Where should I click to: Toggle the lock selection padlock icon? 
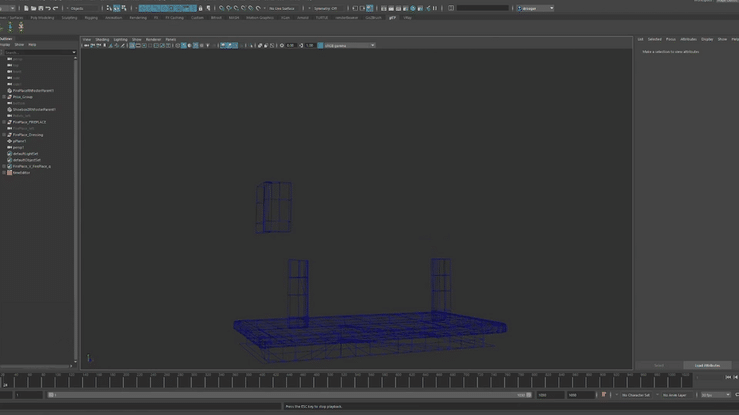[x=201, y=8]
